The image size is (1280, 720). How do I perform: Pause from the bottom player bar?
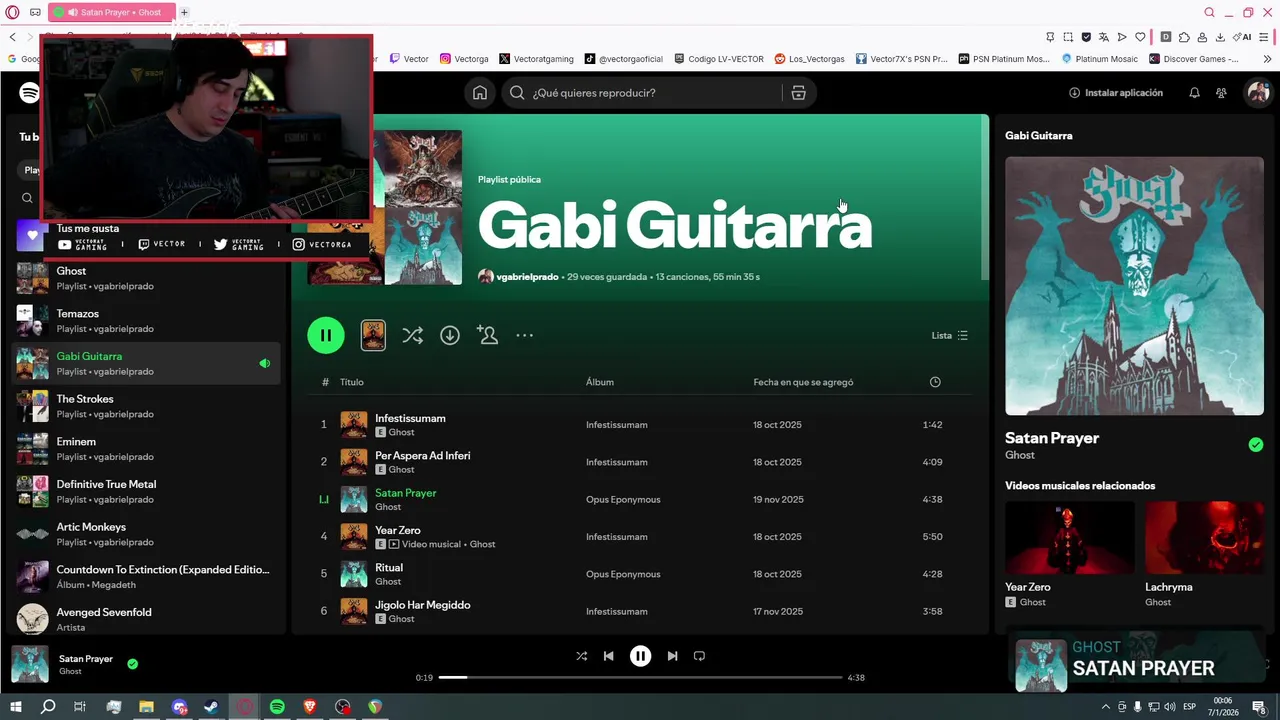(640, 656)
